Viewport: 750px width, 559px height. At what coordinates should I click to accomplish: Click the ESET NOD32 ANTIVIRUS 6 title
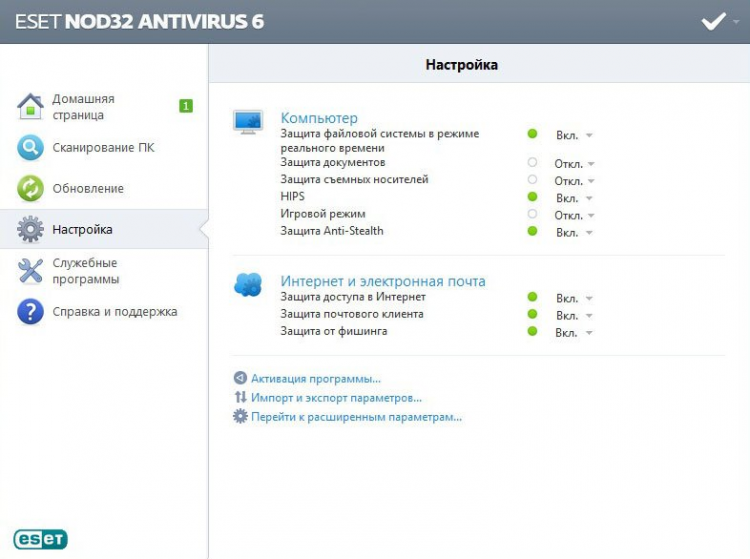[x=139, y=22]
